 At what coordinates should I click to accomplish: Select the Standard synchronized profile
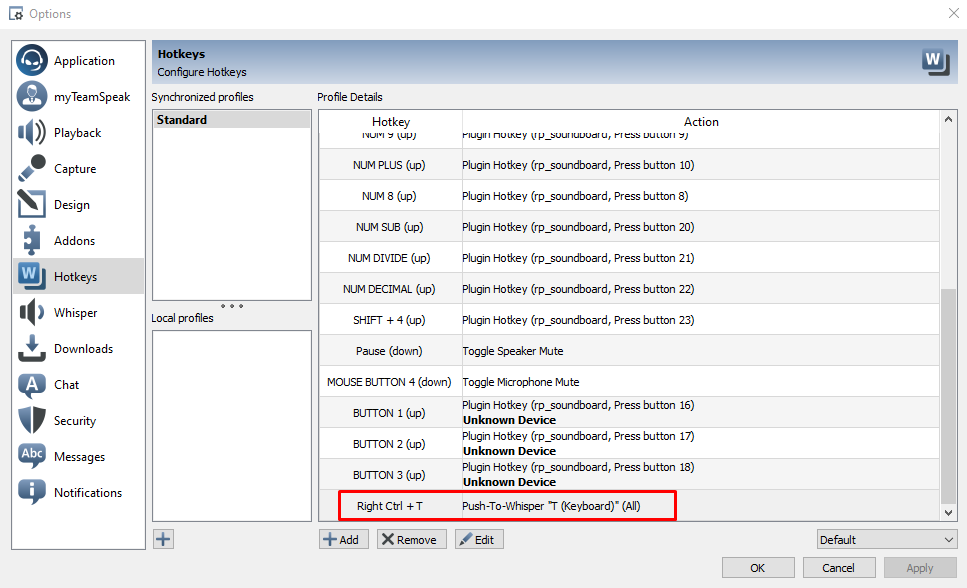click(x=231, y=120)
